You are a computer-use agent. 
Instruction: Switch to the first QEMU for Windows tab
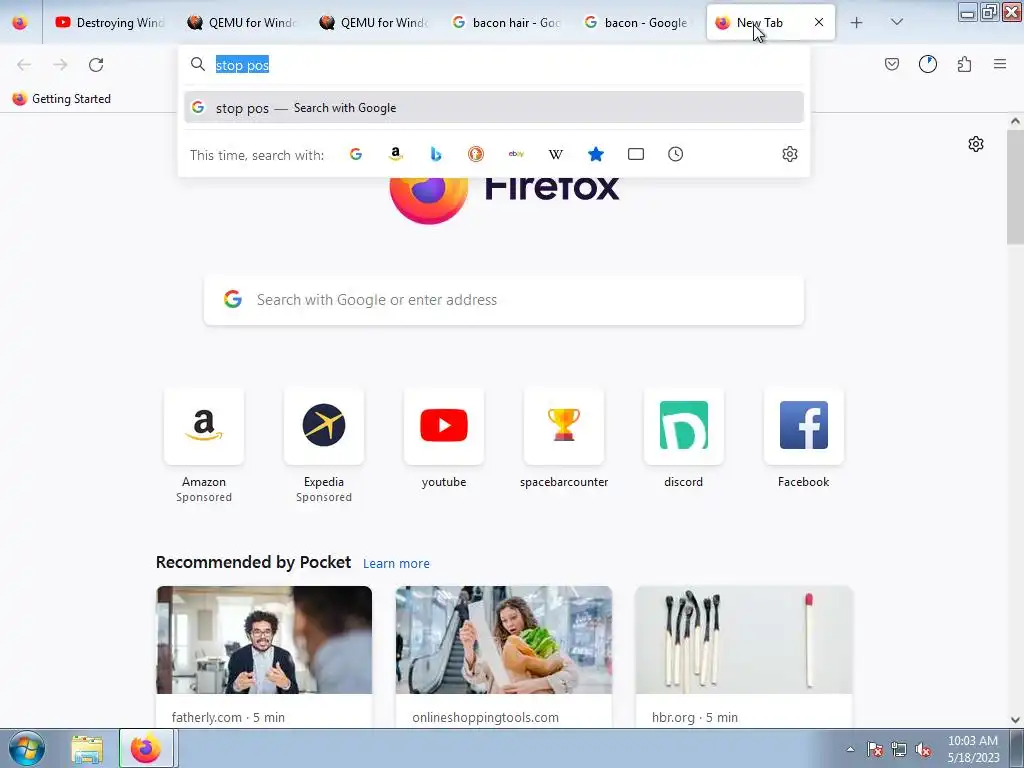pos(241,23)
